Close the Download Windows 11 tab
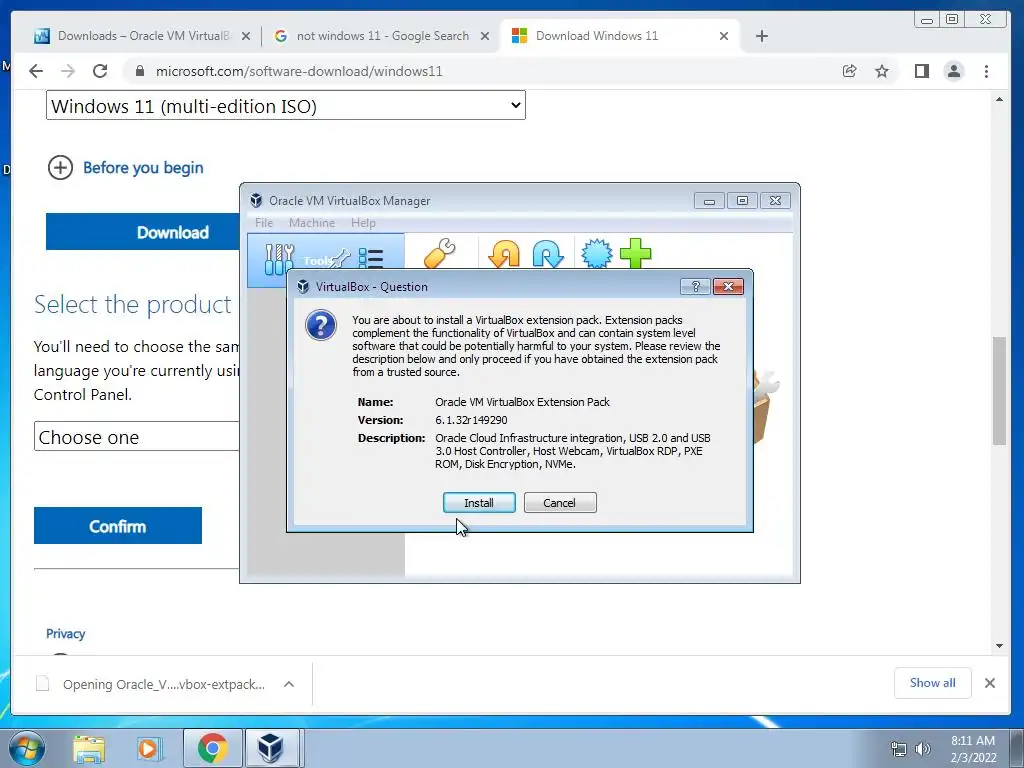The height and width of the screenshot is (768, 1024). pos(724,36)
